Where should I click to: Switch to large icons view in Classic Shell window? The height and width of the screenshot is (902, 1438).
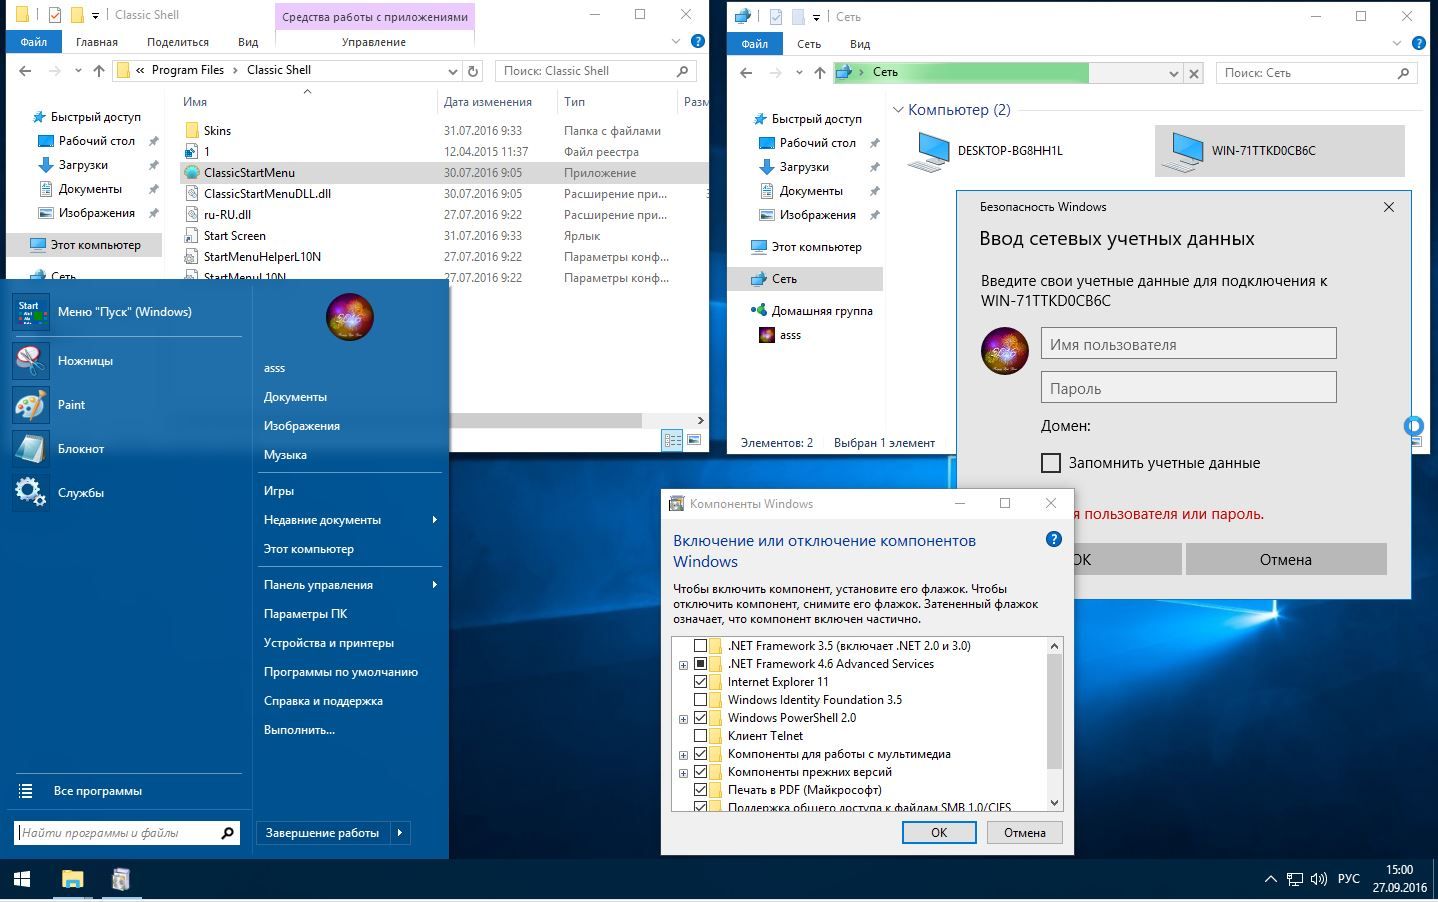click(694, 440)
